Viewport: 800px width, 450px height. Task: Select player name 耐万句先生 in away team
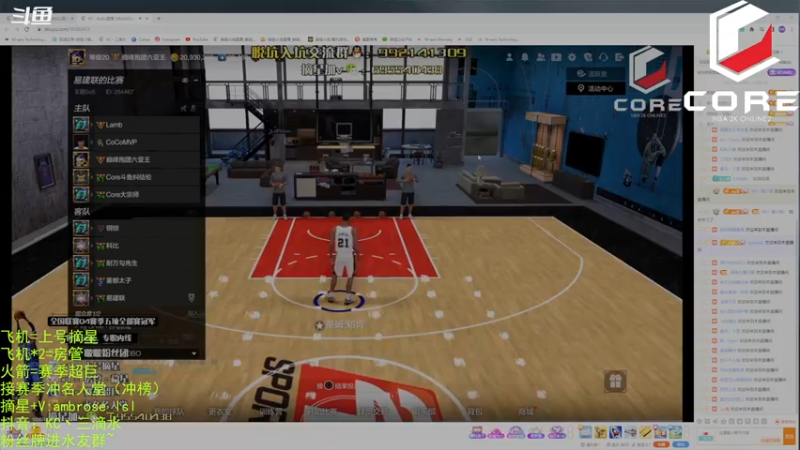coord(121,263)
